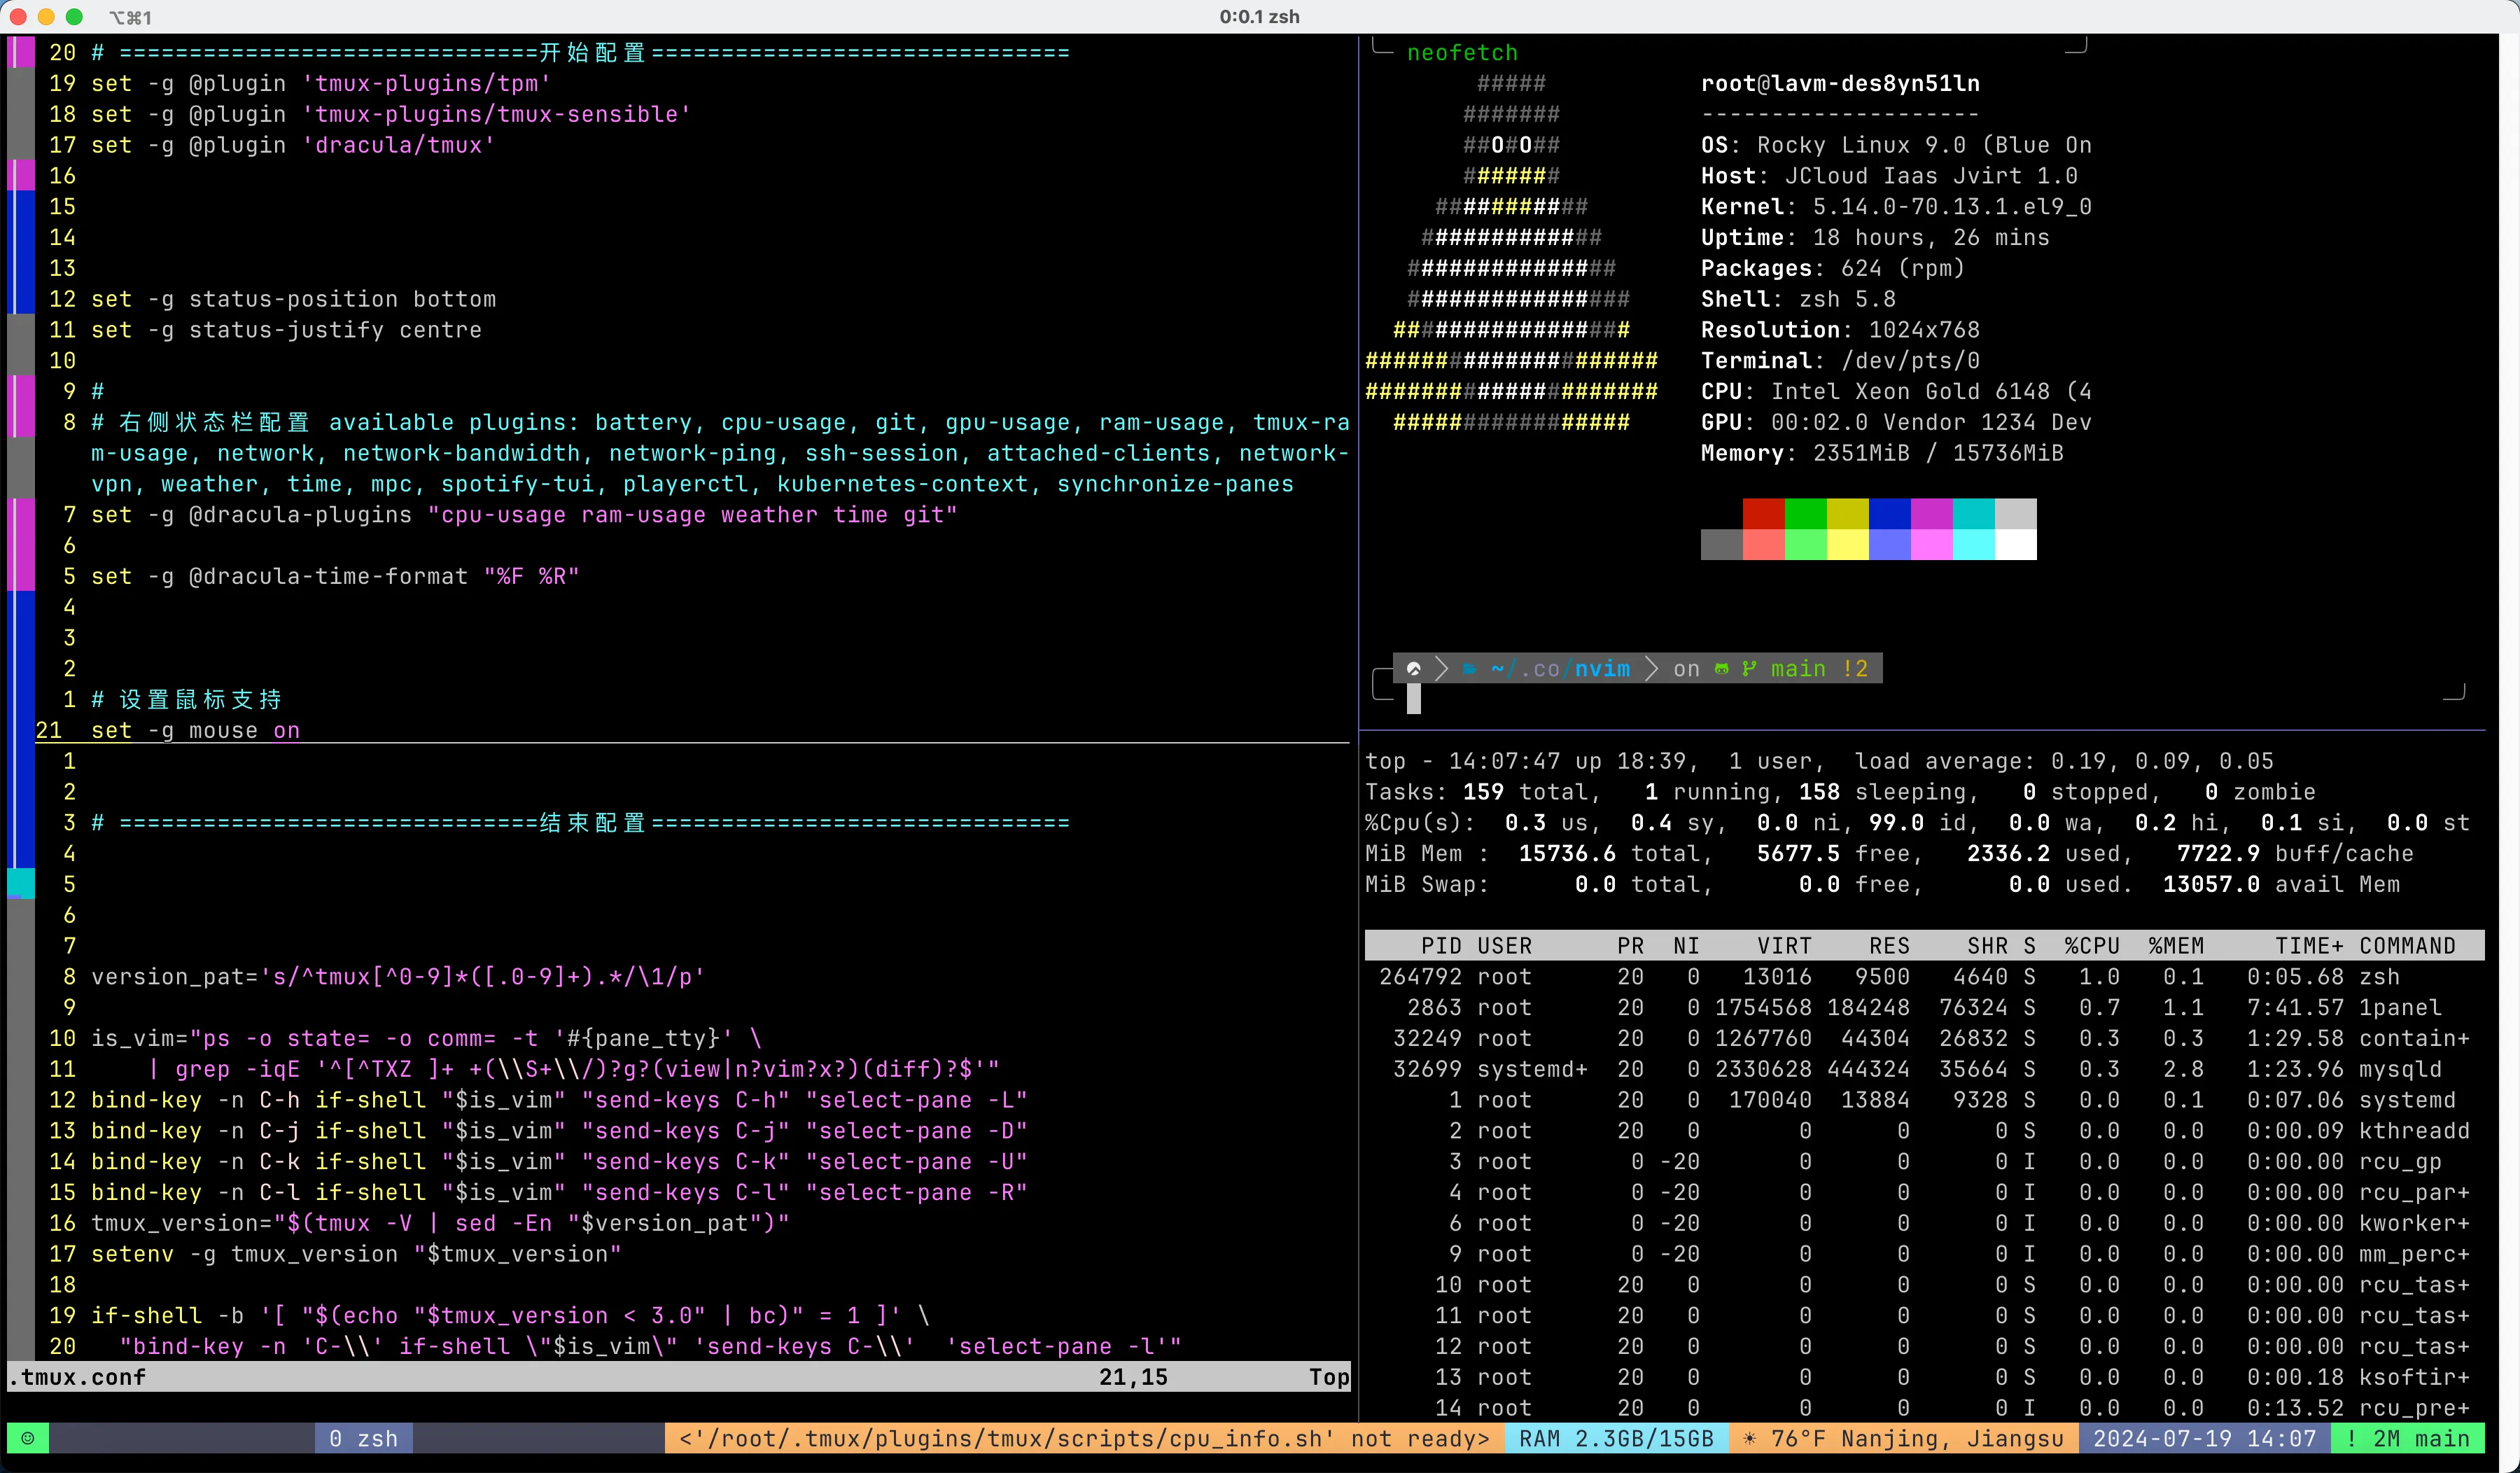The image size is (2520, 1473).
Task: Click the neofetch command text
Action: click(1462, 53)
